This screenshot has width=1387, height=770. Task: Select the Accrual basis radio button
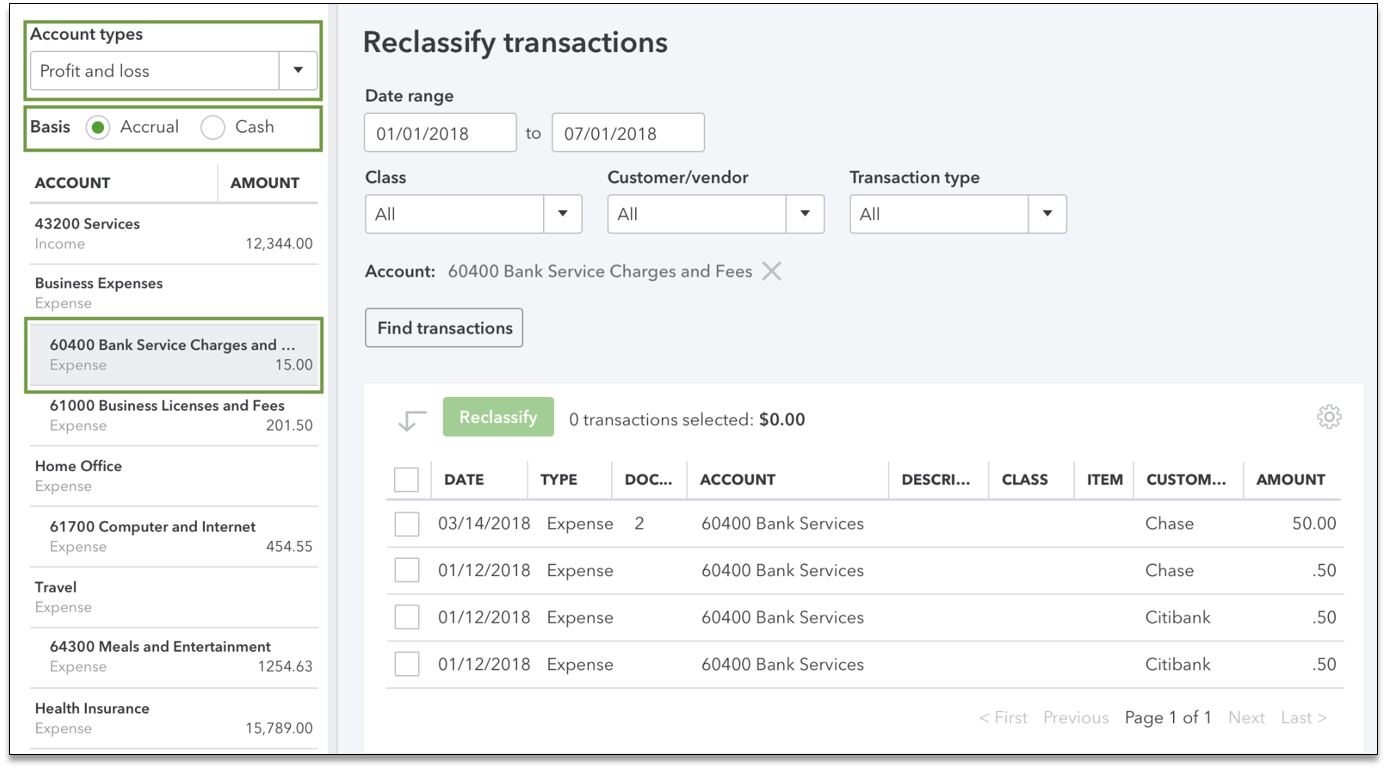pos(97,128)
